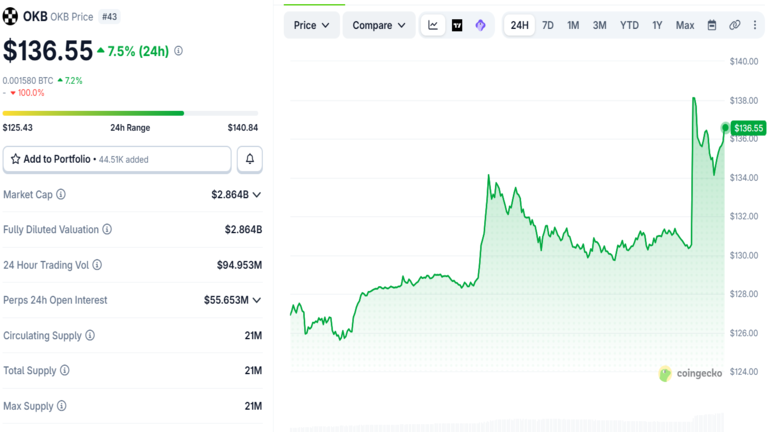Click the OKB Price heading label

coord(72,17)
